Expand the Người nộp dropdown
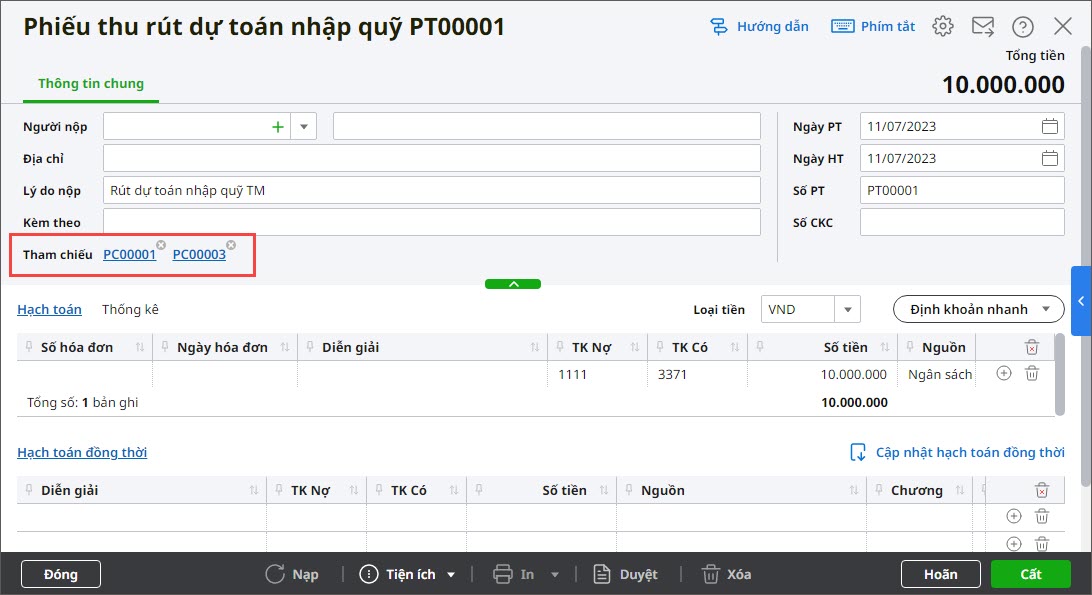 coord(304,127)
